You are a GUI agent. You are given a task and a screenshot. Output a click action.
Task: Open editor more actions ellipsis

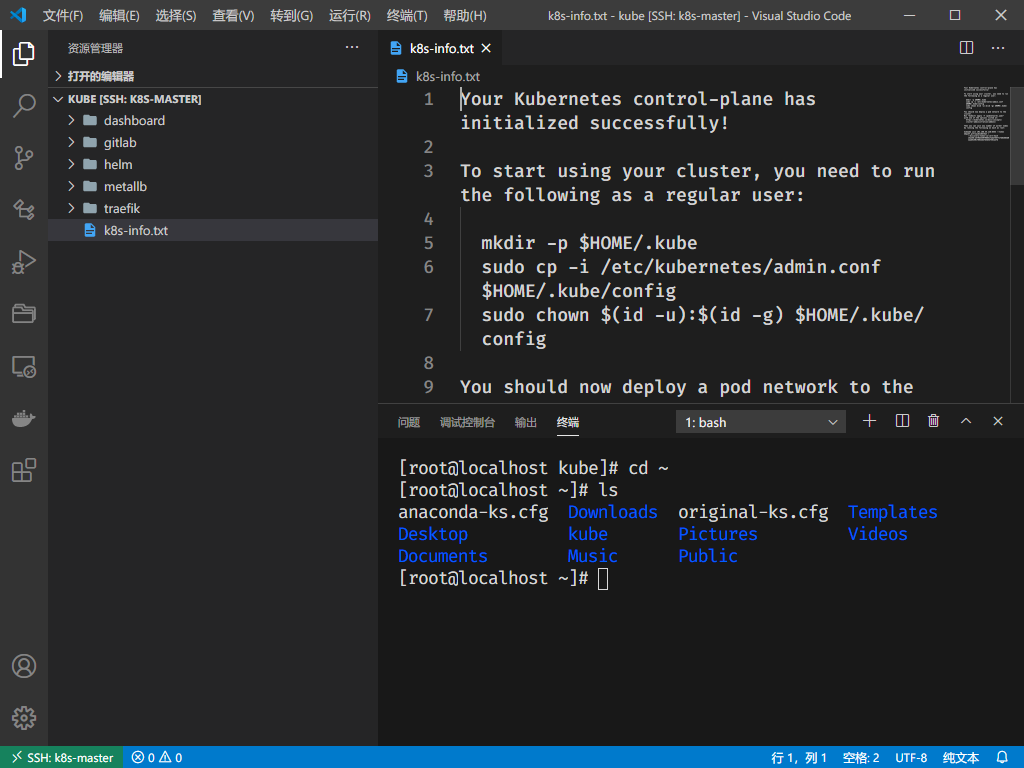coord(998,48)
